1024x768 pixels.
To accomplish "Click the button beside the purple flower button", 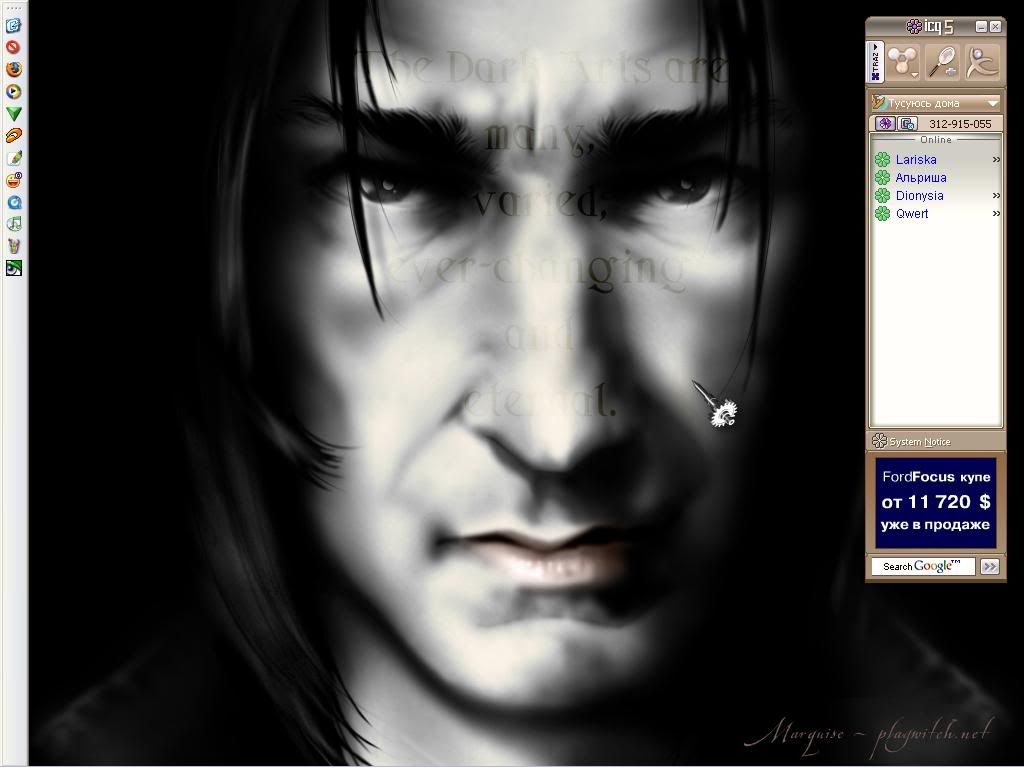I will tap(907, 123).
